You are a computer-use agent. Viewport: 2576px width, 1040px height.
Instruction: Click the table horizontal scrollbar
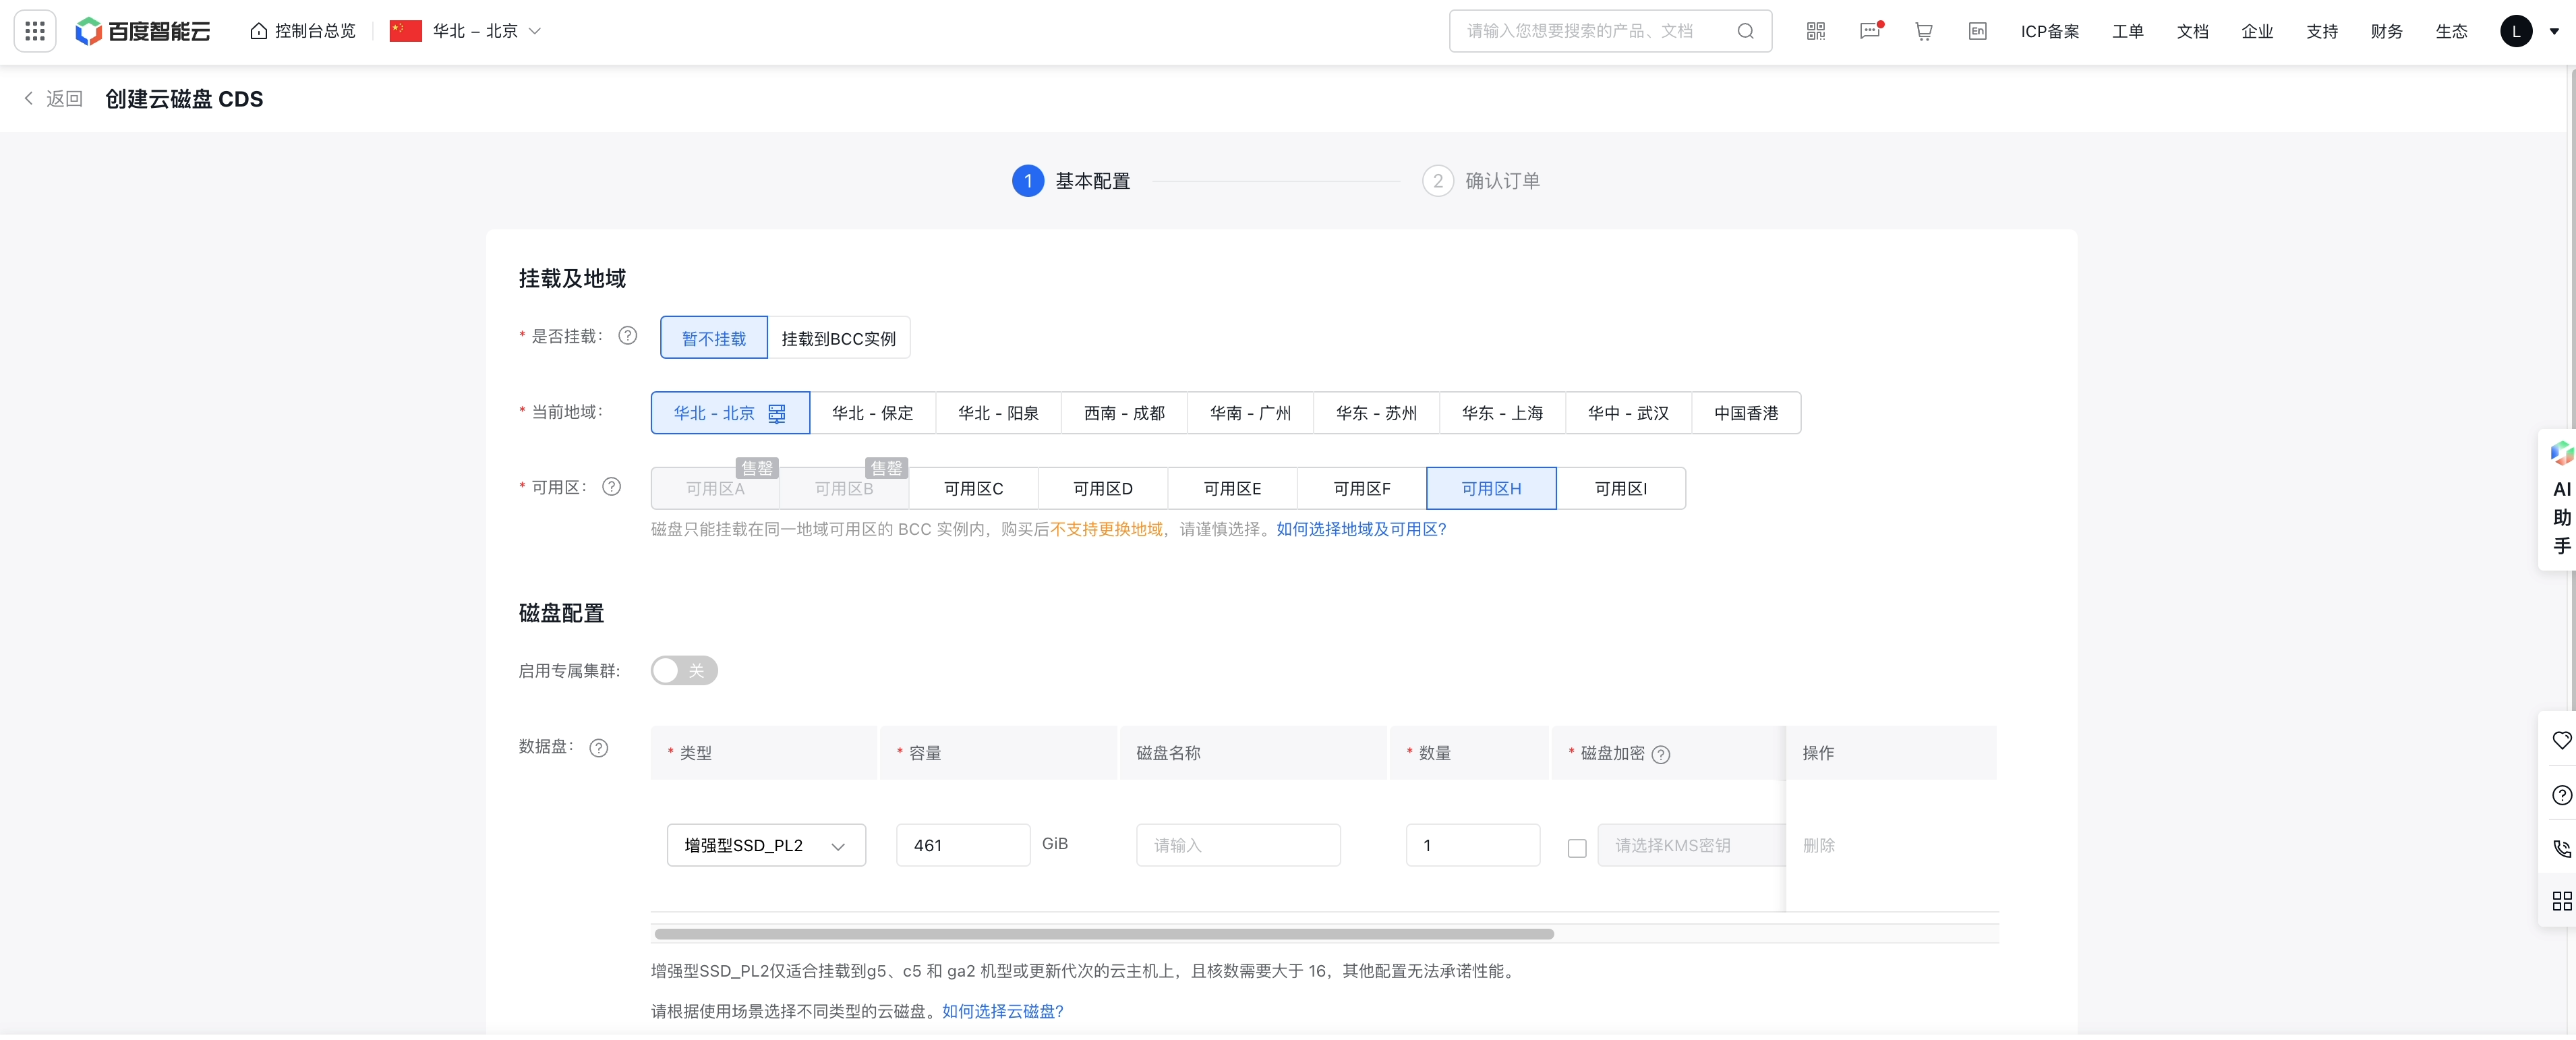click(1103, 934)
